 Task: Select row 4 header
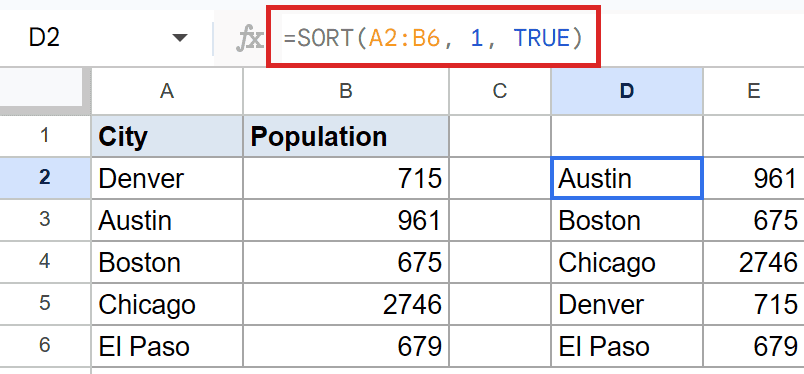(45, 262)
